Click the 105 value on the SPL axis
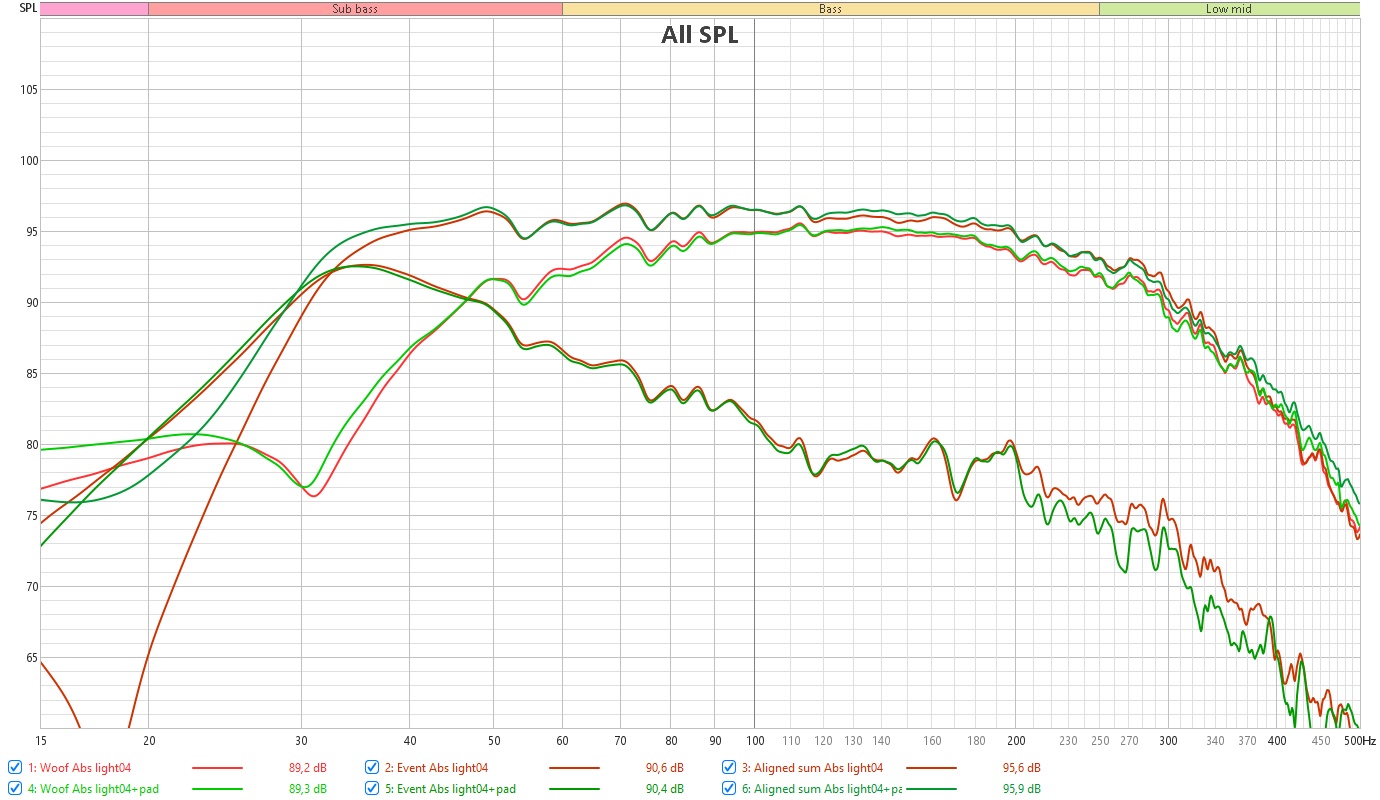This screenshot has height=800, width=1380. [x=28, y=90]
